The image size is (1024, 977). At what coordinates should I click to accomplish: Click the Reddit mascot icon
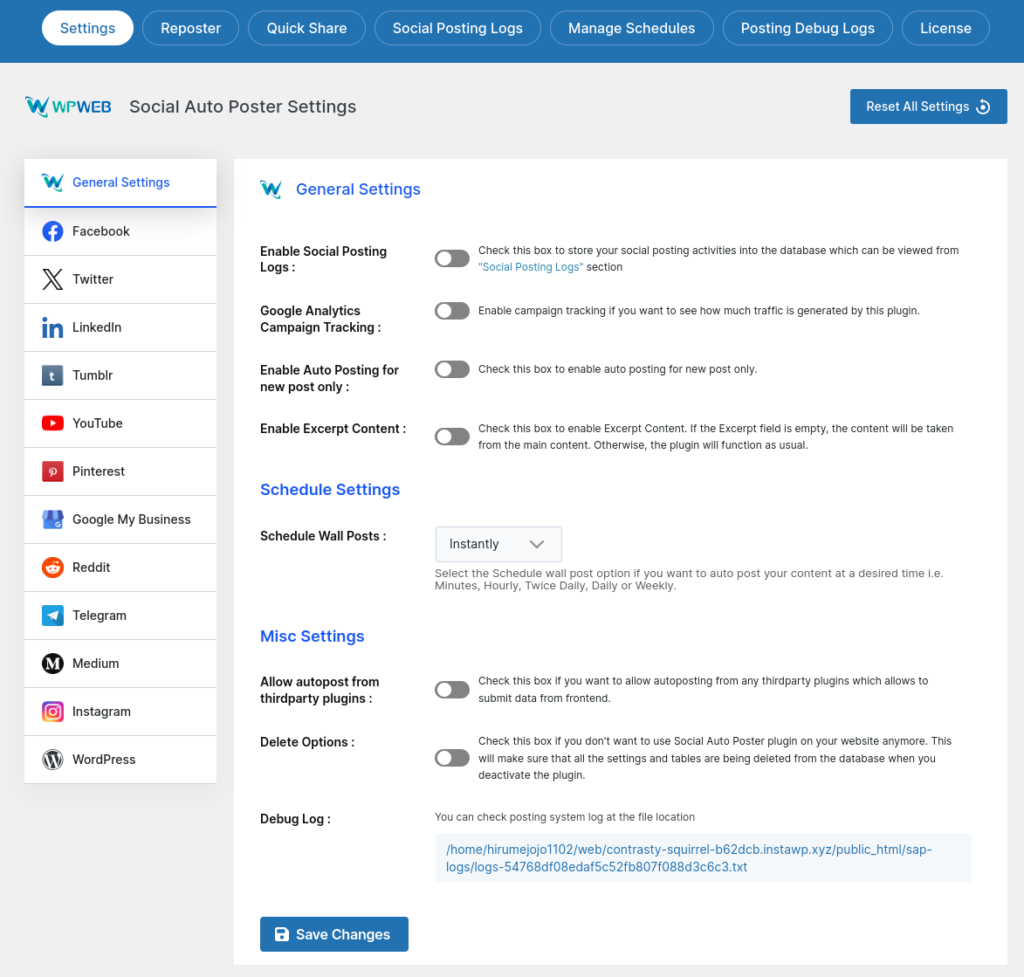pyautogui.click(x=53, y=568)
